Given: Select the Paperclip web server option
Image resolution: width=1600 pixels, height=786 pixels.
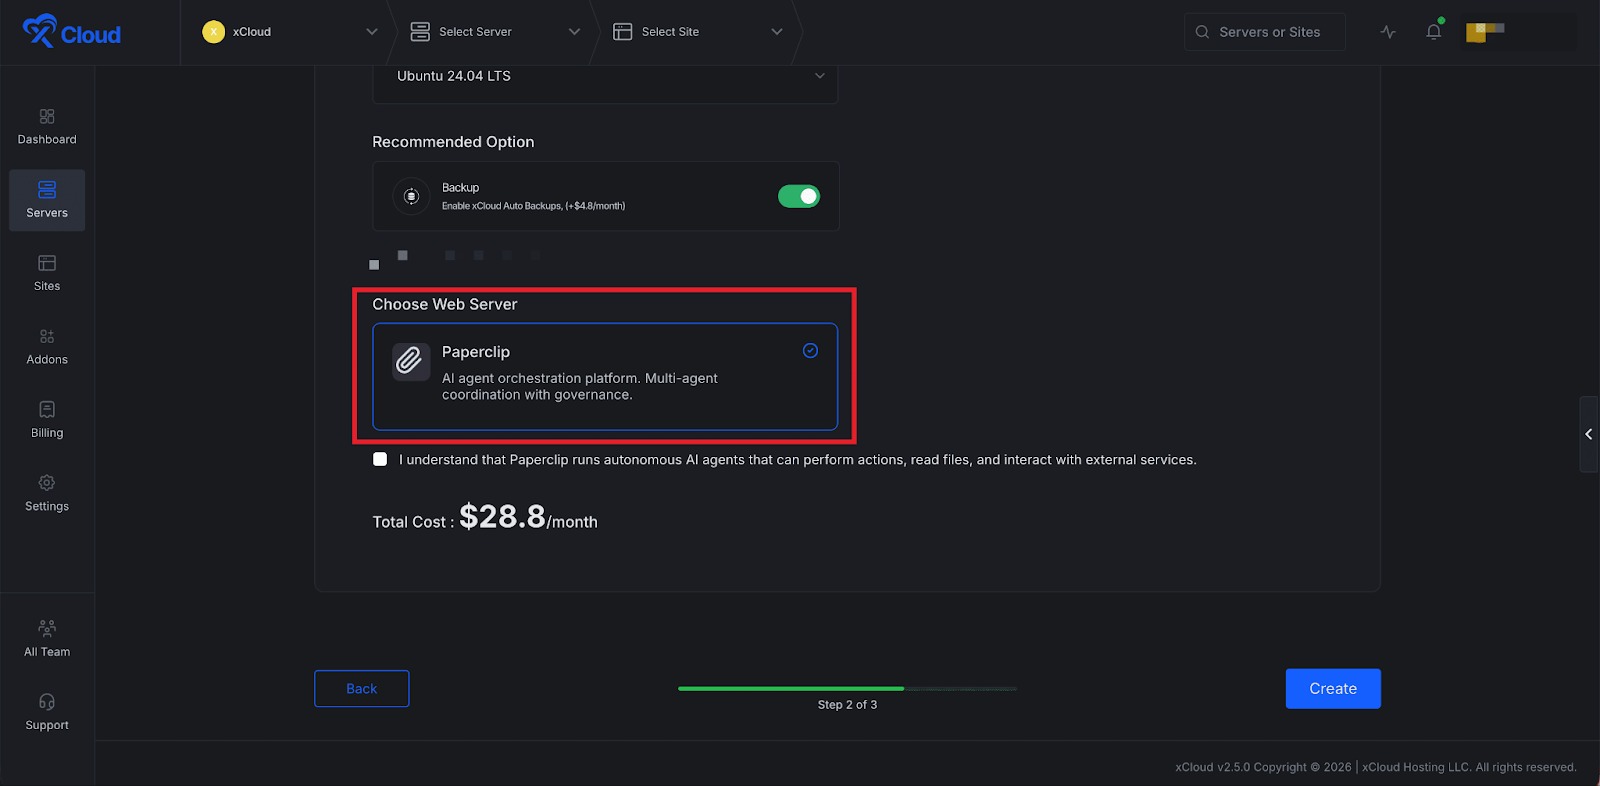Looking at the screenshot, I should tap(604, 376).
